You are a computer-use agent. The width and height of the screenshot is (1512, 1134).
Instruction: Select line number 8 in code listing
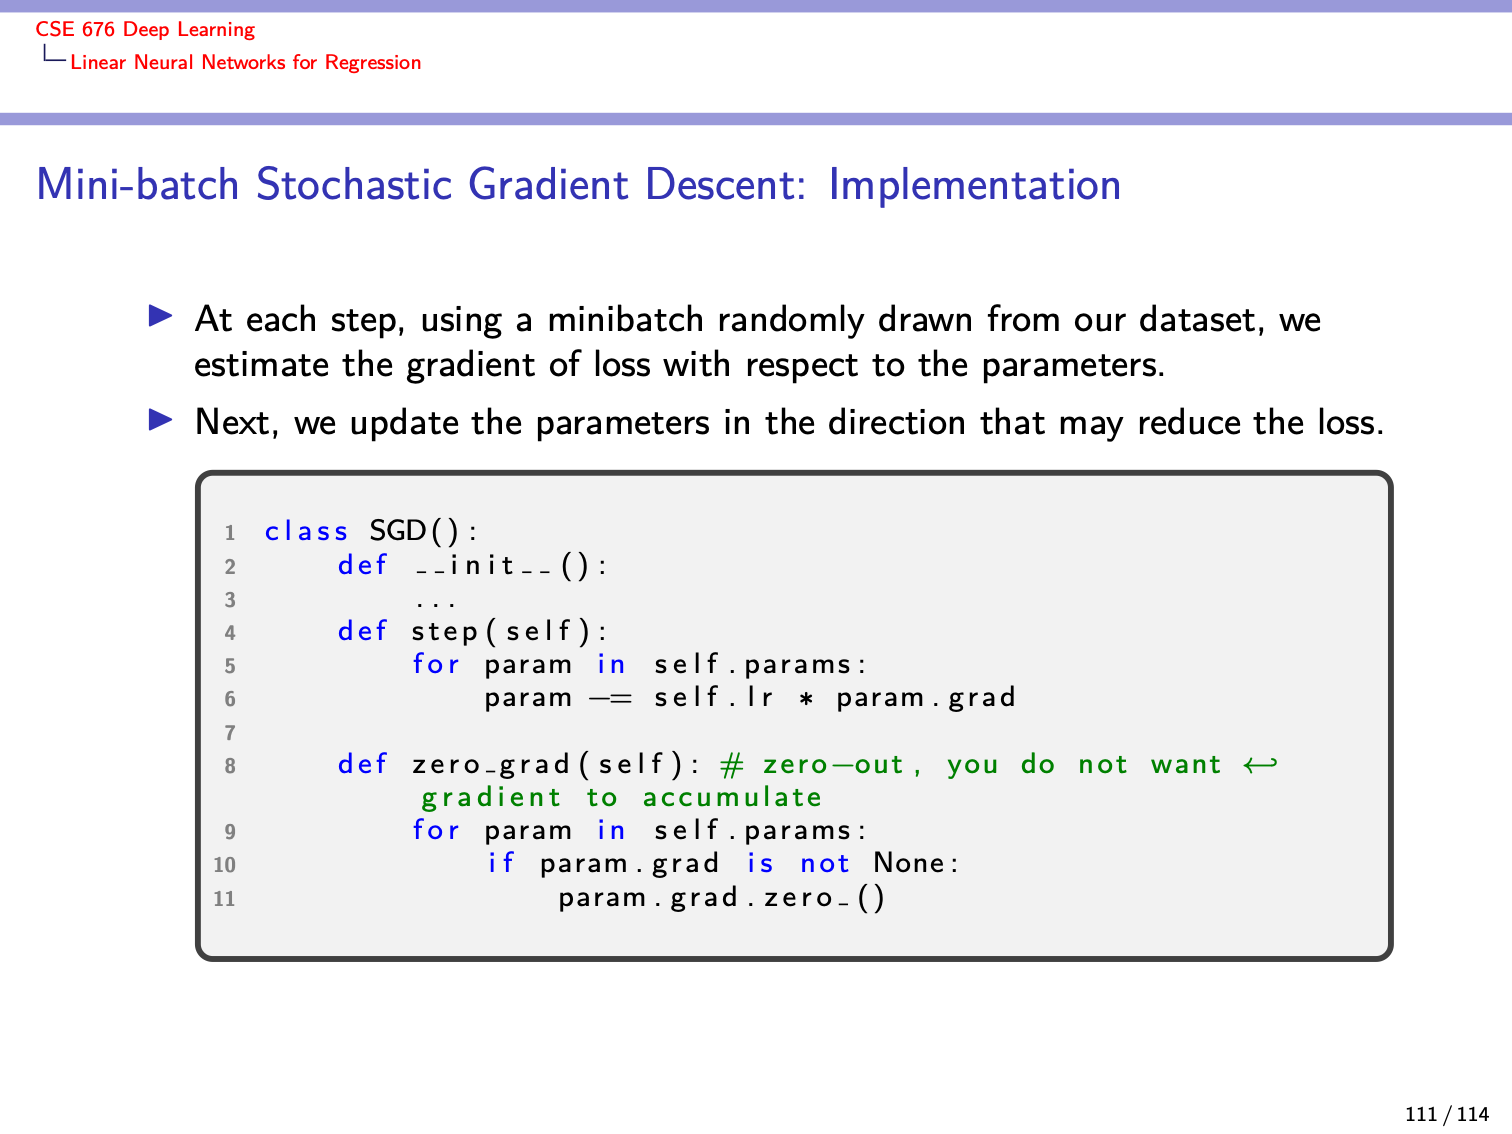(230, 766)
